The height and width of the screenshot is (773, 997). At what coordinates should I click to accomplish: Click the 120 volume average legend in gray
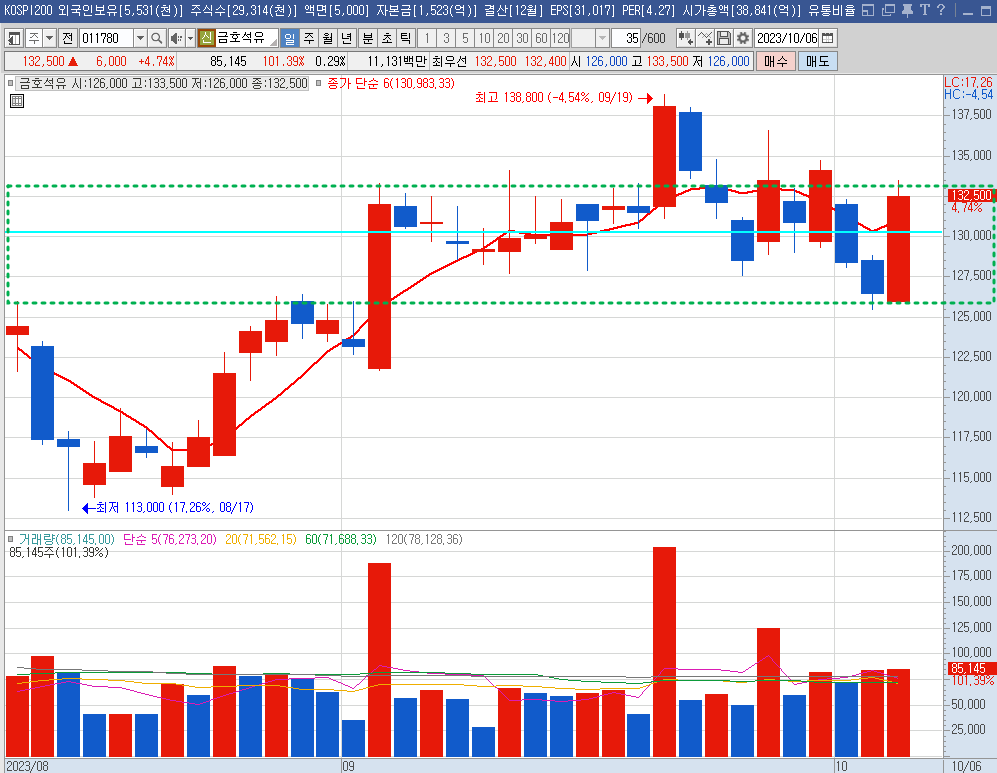pyautogui.click(x=424, y=539)
